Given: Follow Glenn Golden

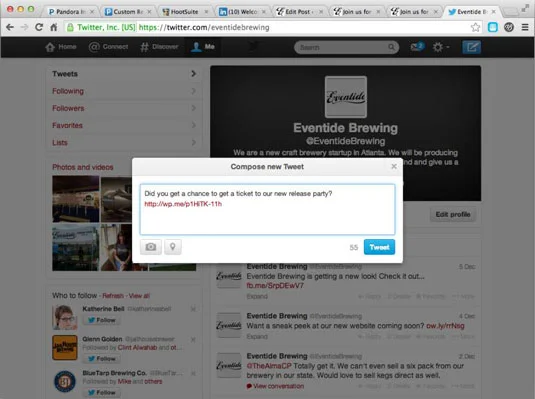Looking at the screenshot, I should click(101, 359).
